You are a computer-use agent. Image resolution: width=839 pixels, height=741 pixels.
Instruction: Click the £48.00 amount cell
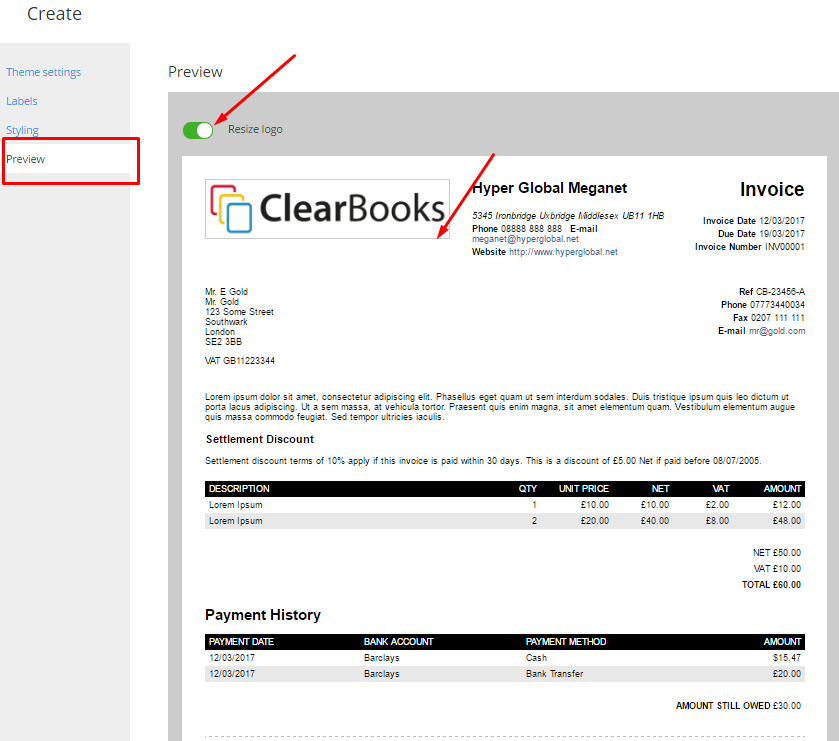[787, 521]
